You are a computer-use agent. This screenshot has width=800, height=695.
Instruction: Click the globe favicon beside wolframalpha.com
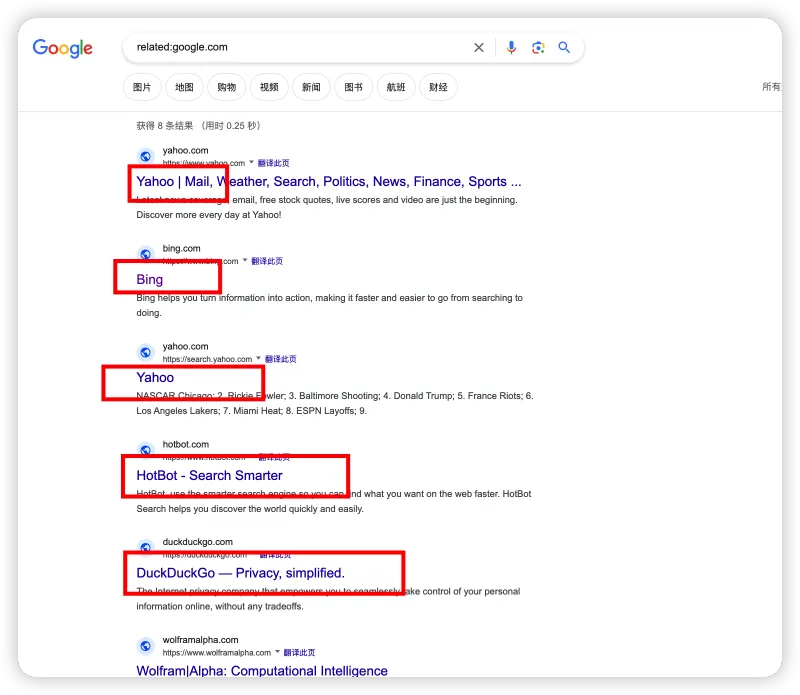[x=145, y=646]
